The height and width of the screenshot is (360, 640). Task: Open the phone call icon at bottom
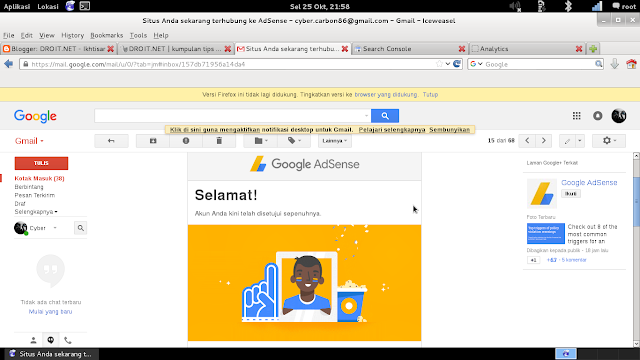pyautogui.click(x=68, y=340)
